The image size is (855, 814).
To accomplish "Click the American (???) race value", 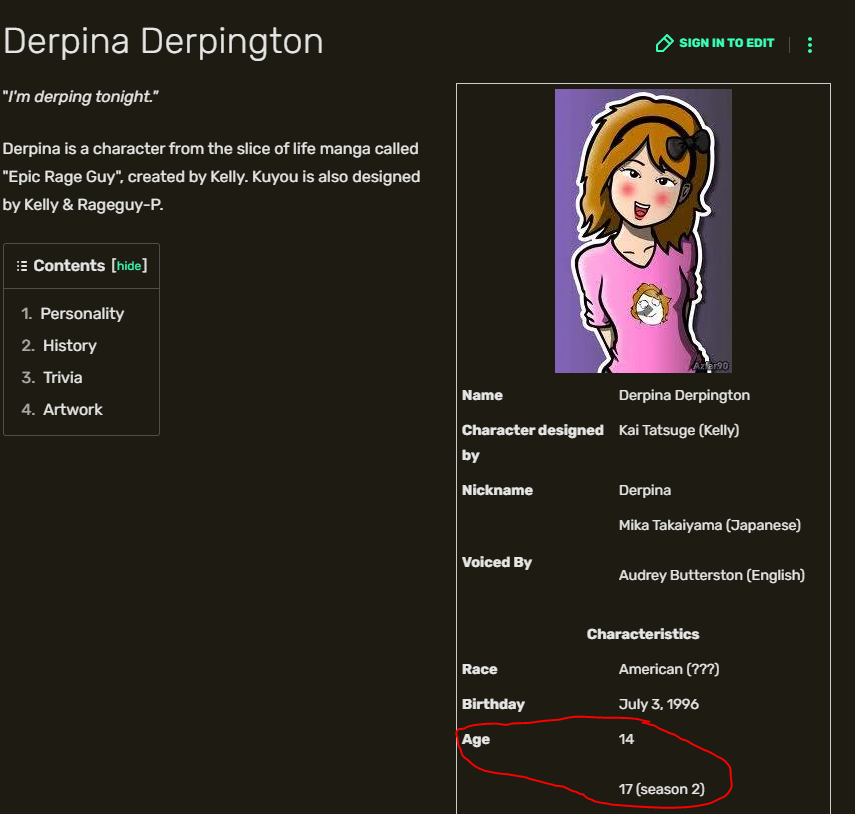I will 668,669.
